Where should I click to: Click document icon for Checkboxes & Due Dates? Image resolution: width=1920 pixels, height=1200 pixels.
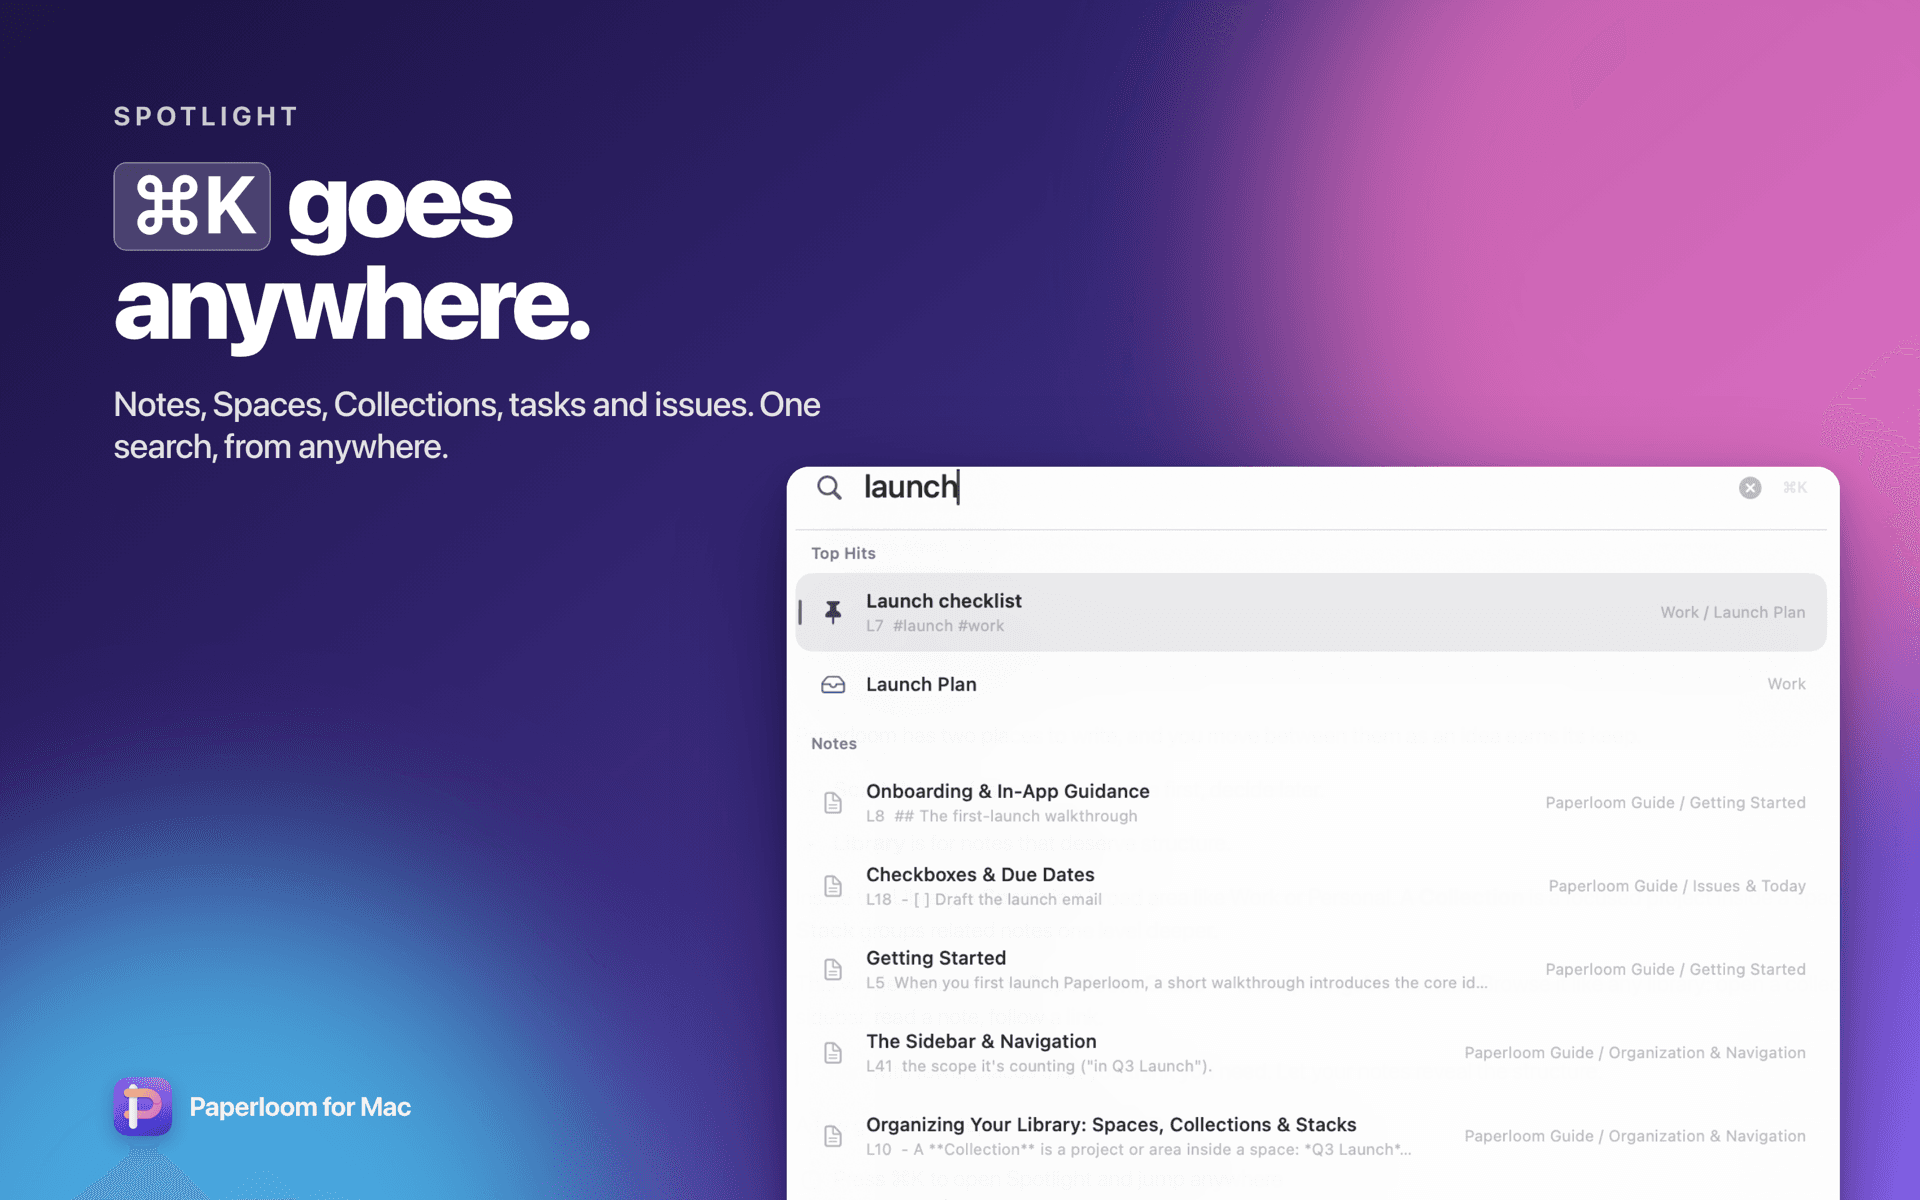click(833, 886)
